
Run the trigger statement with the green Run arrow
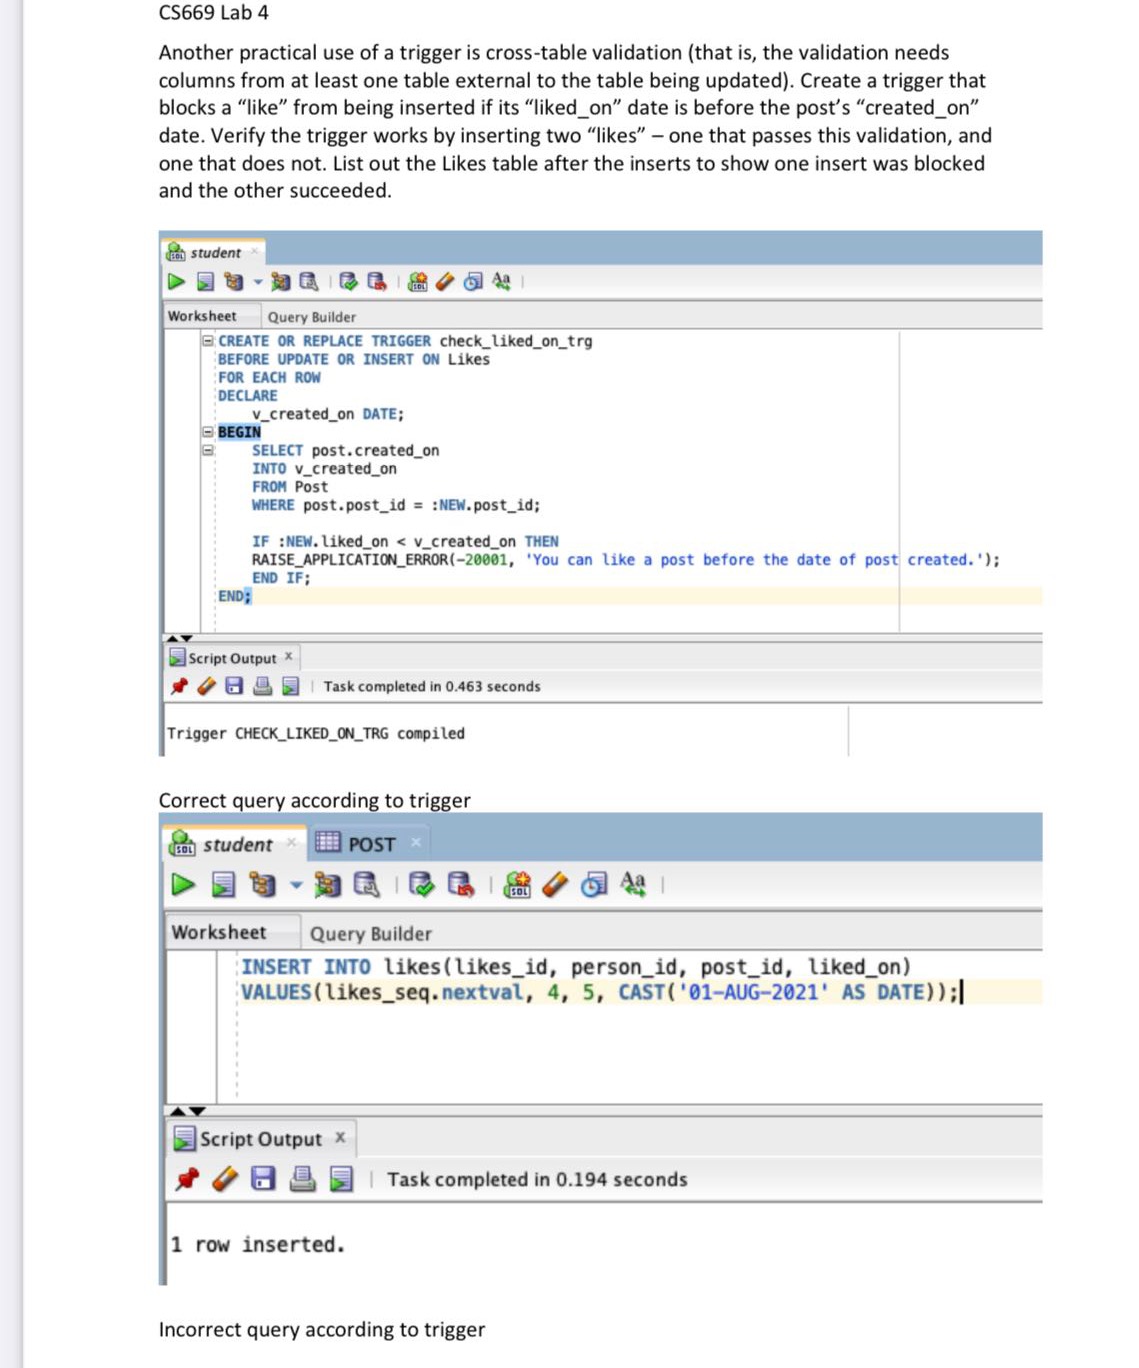point(176,282)
